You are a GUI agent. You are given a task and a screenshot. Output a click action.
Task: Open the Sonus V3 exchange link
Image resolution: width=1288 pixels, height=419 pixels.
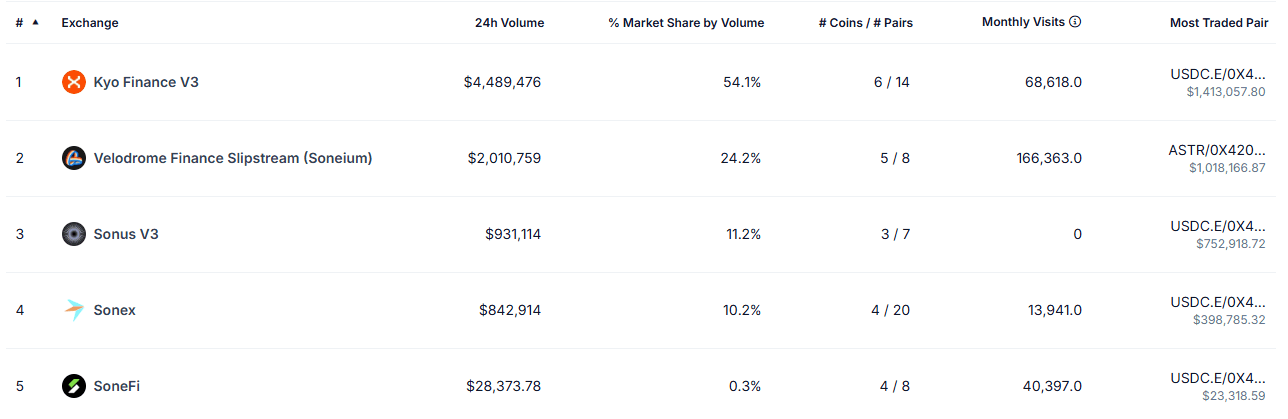click(126, 234)
